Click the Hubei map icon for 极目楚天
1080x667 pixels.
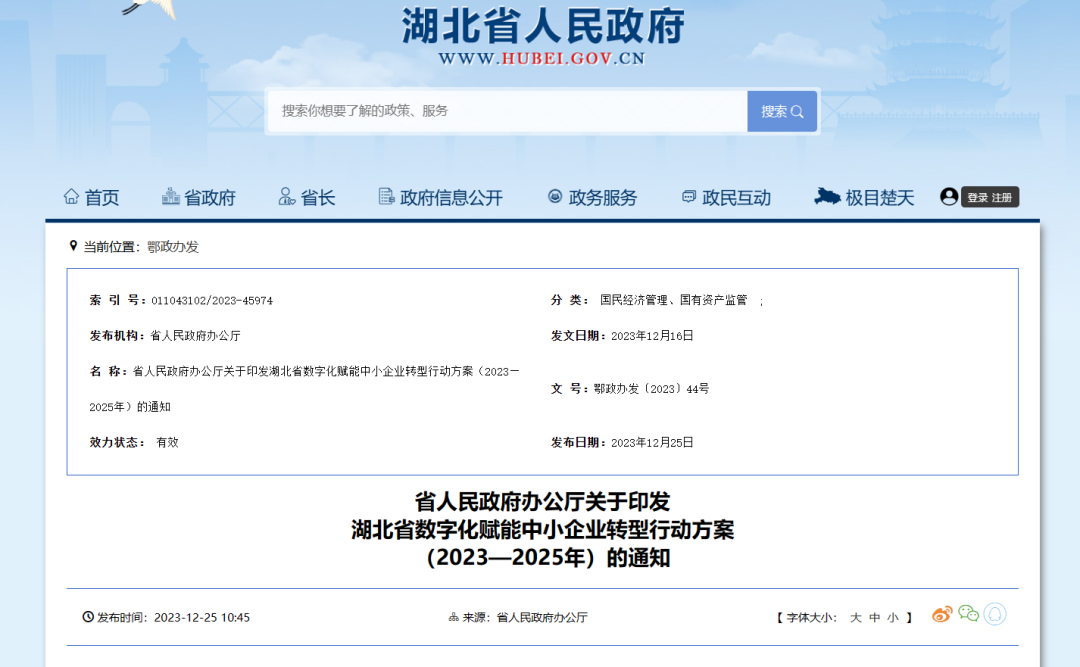pos(827,197)
